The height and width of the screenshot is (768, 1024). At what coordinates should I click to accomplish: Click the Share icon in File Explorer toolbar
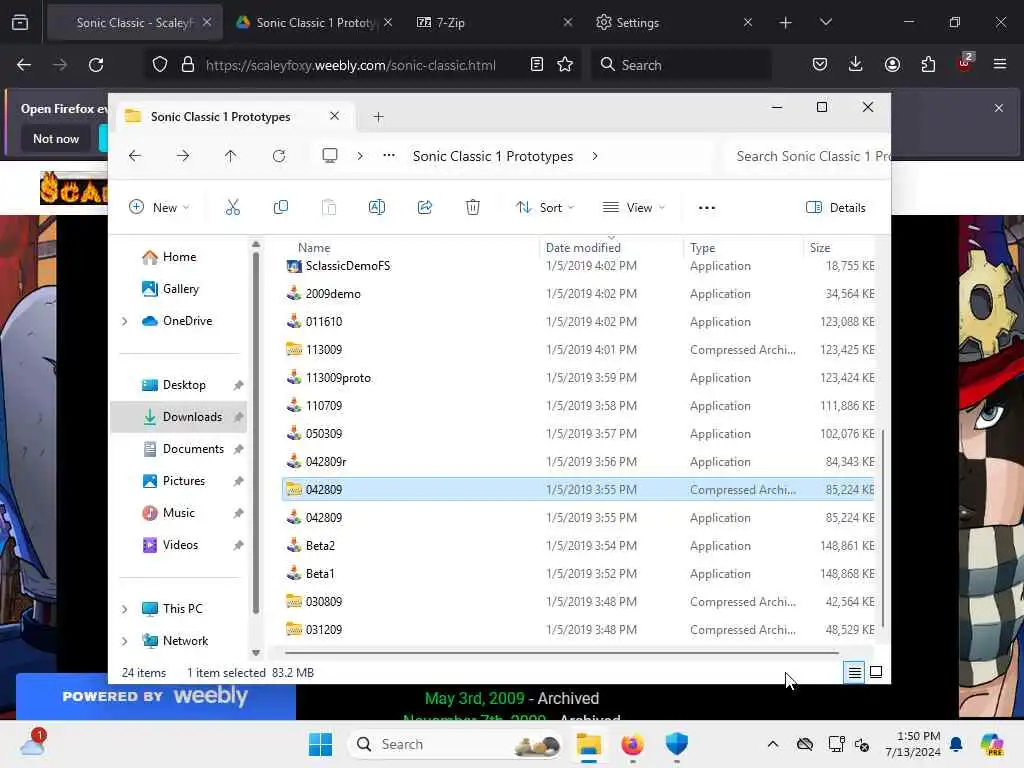424,208
